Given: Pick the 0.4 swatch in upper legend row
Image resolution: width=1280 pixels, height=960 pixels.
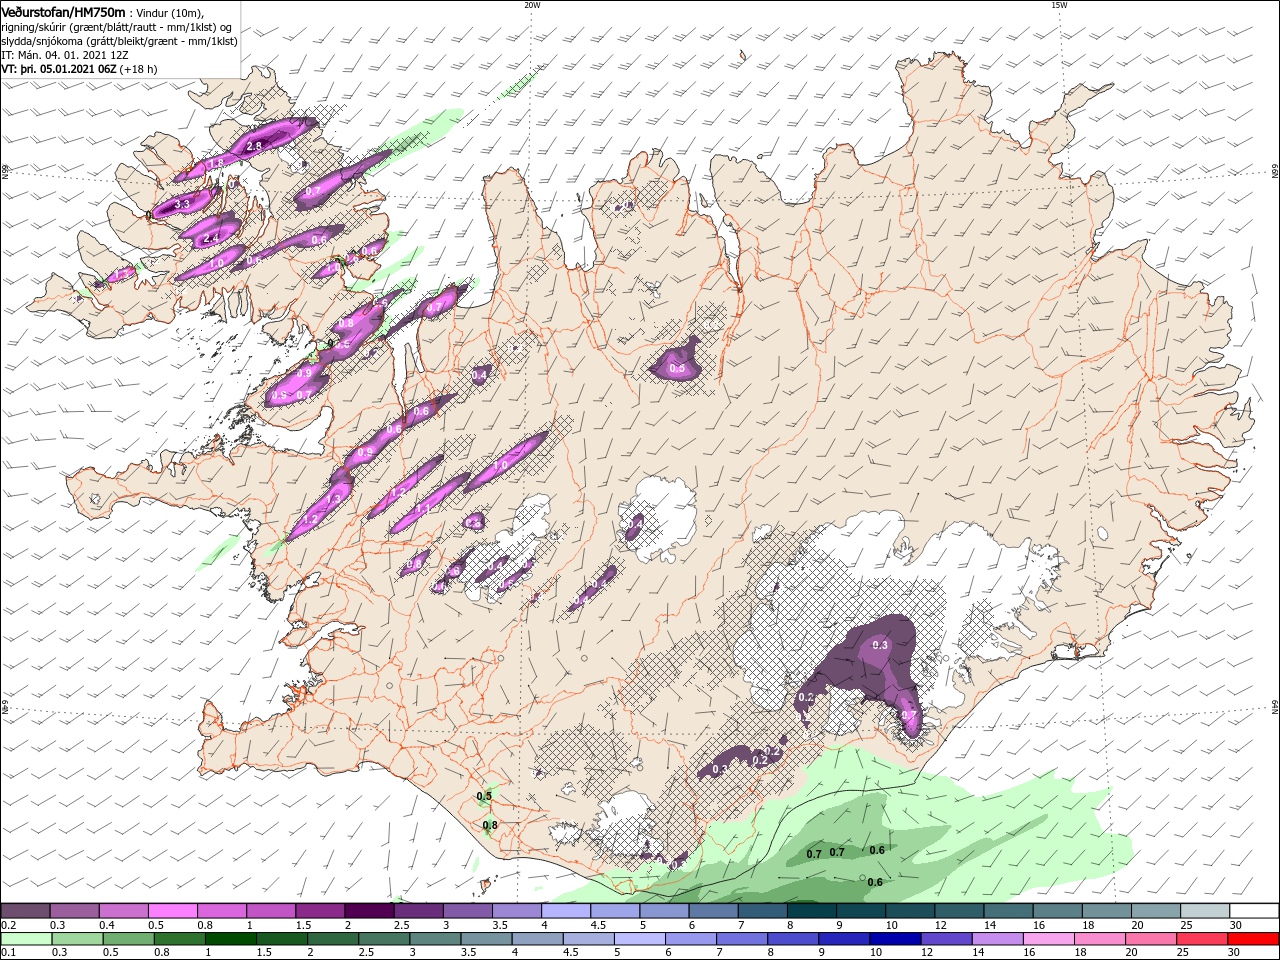Looking at the screenshot, I should 123,911.
